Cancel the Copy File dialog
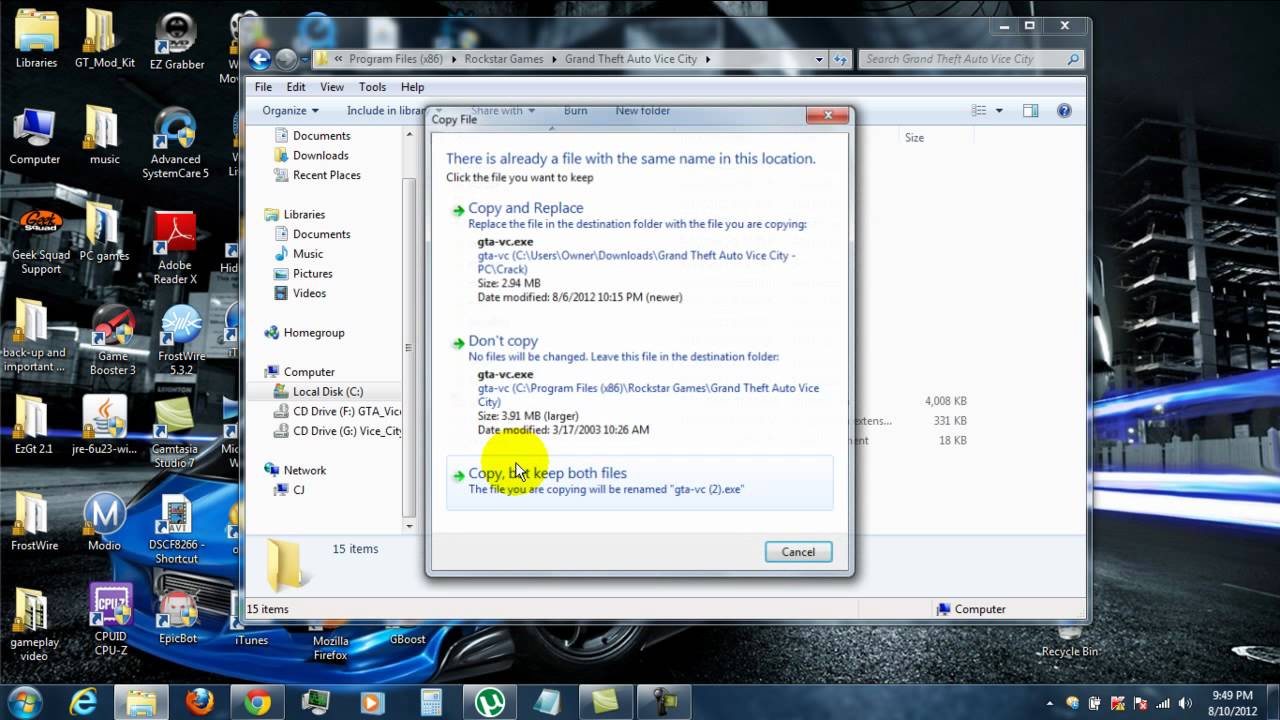Screen dimensions: 1280x720 tap(798, 552)
